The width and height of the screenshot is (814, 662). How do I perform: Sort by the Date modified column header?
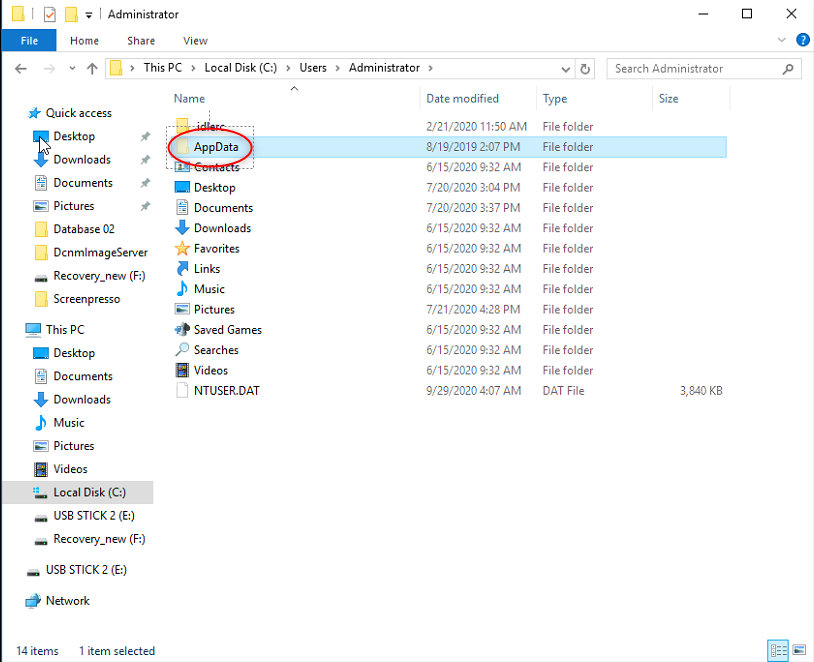point(461,99)
